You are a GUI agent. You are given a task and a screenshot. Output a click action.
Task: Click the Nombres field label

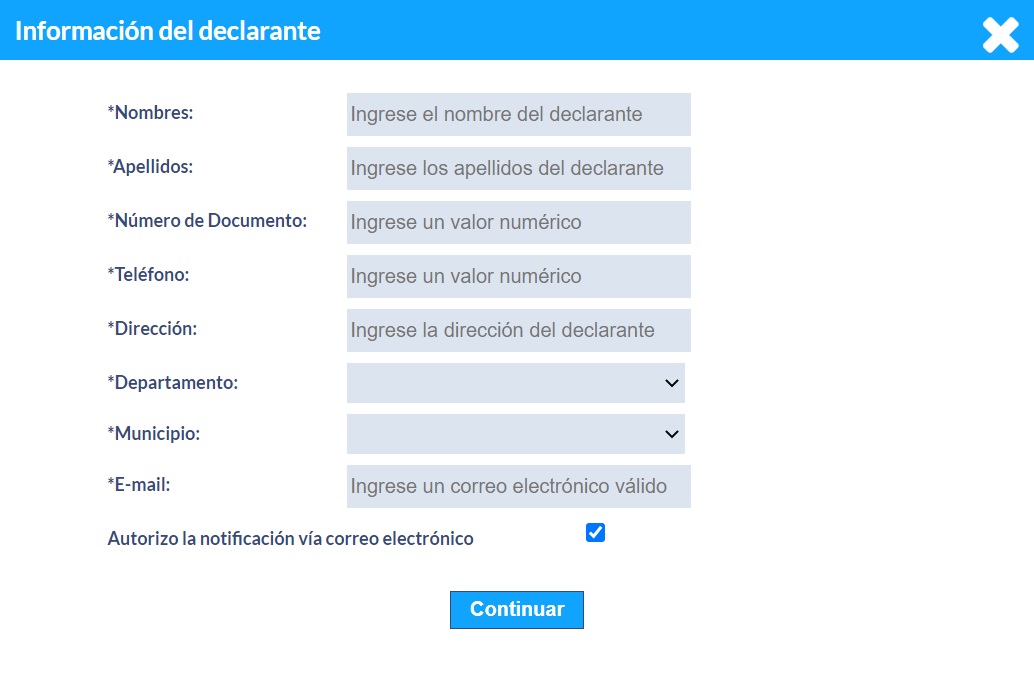[x=150, y=113]
